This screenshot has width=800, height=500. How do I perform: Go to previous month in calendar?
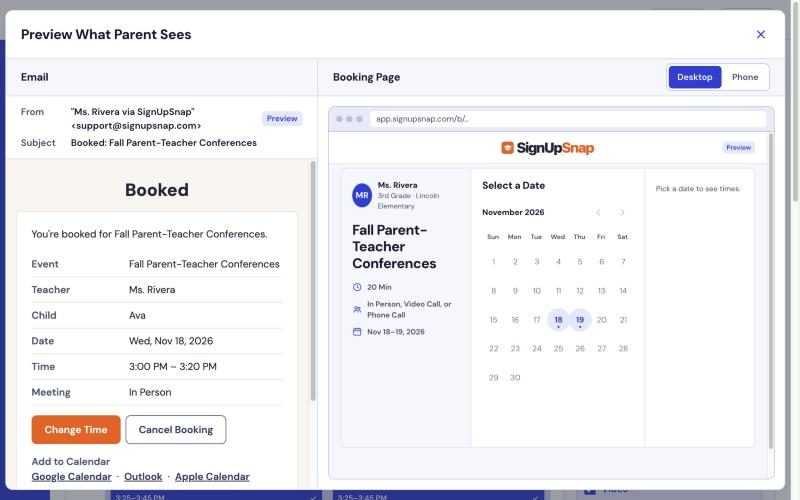[598, 212]
